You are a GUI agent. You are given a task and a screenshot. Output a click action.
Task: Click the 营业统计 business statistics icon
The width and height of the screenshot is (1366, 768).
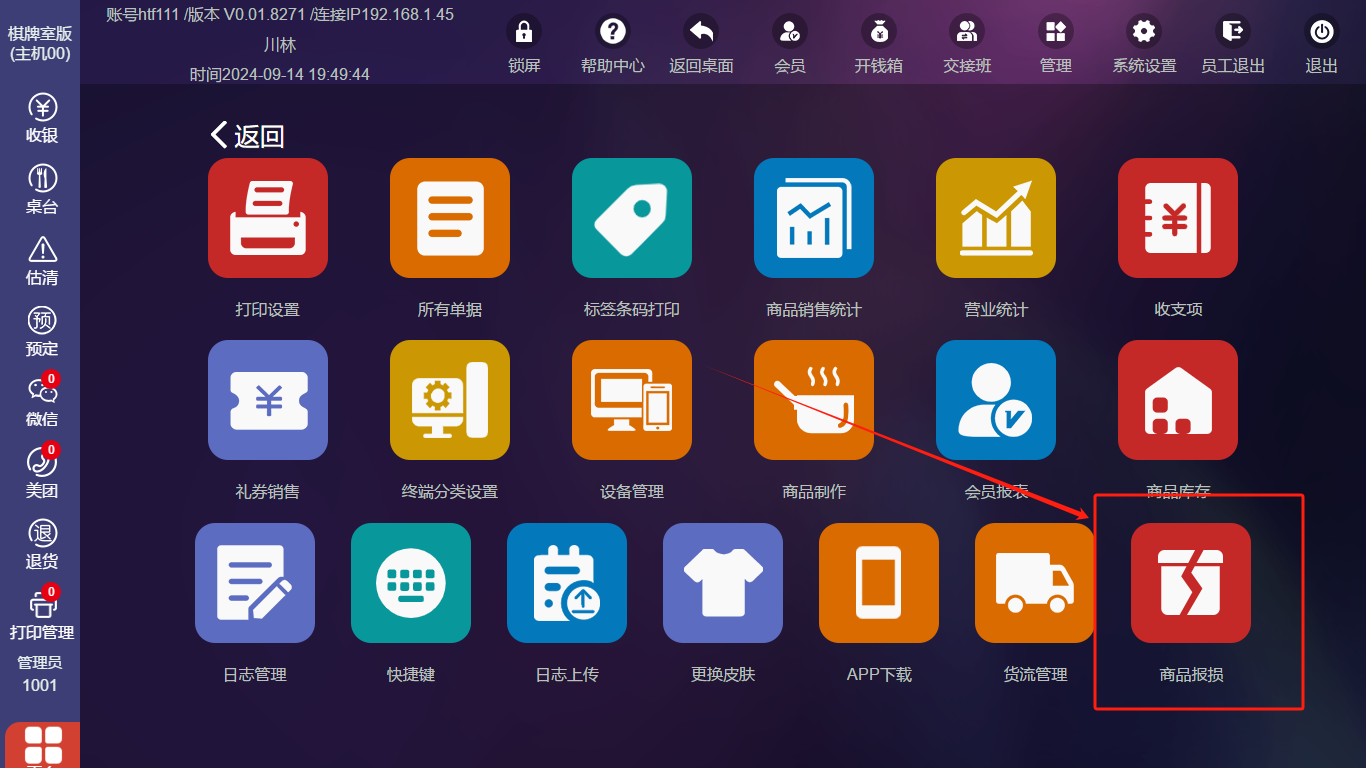pos(996,218)
